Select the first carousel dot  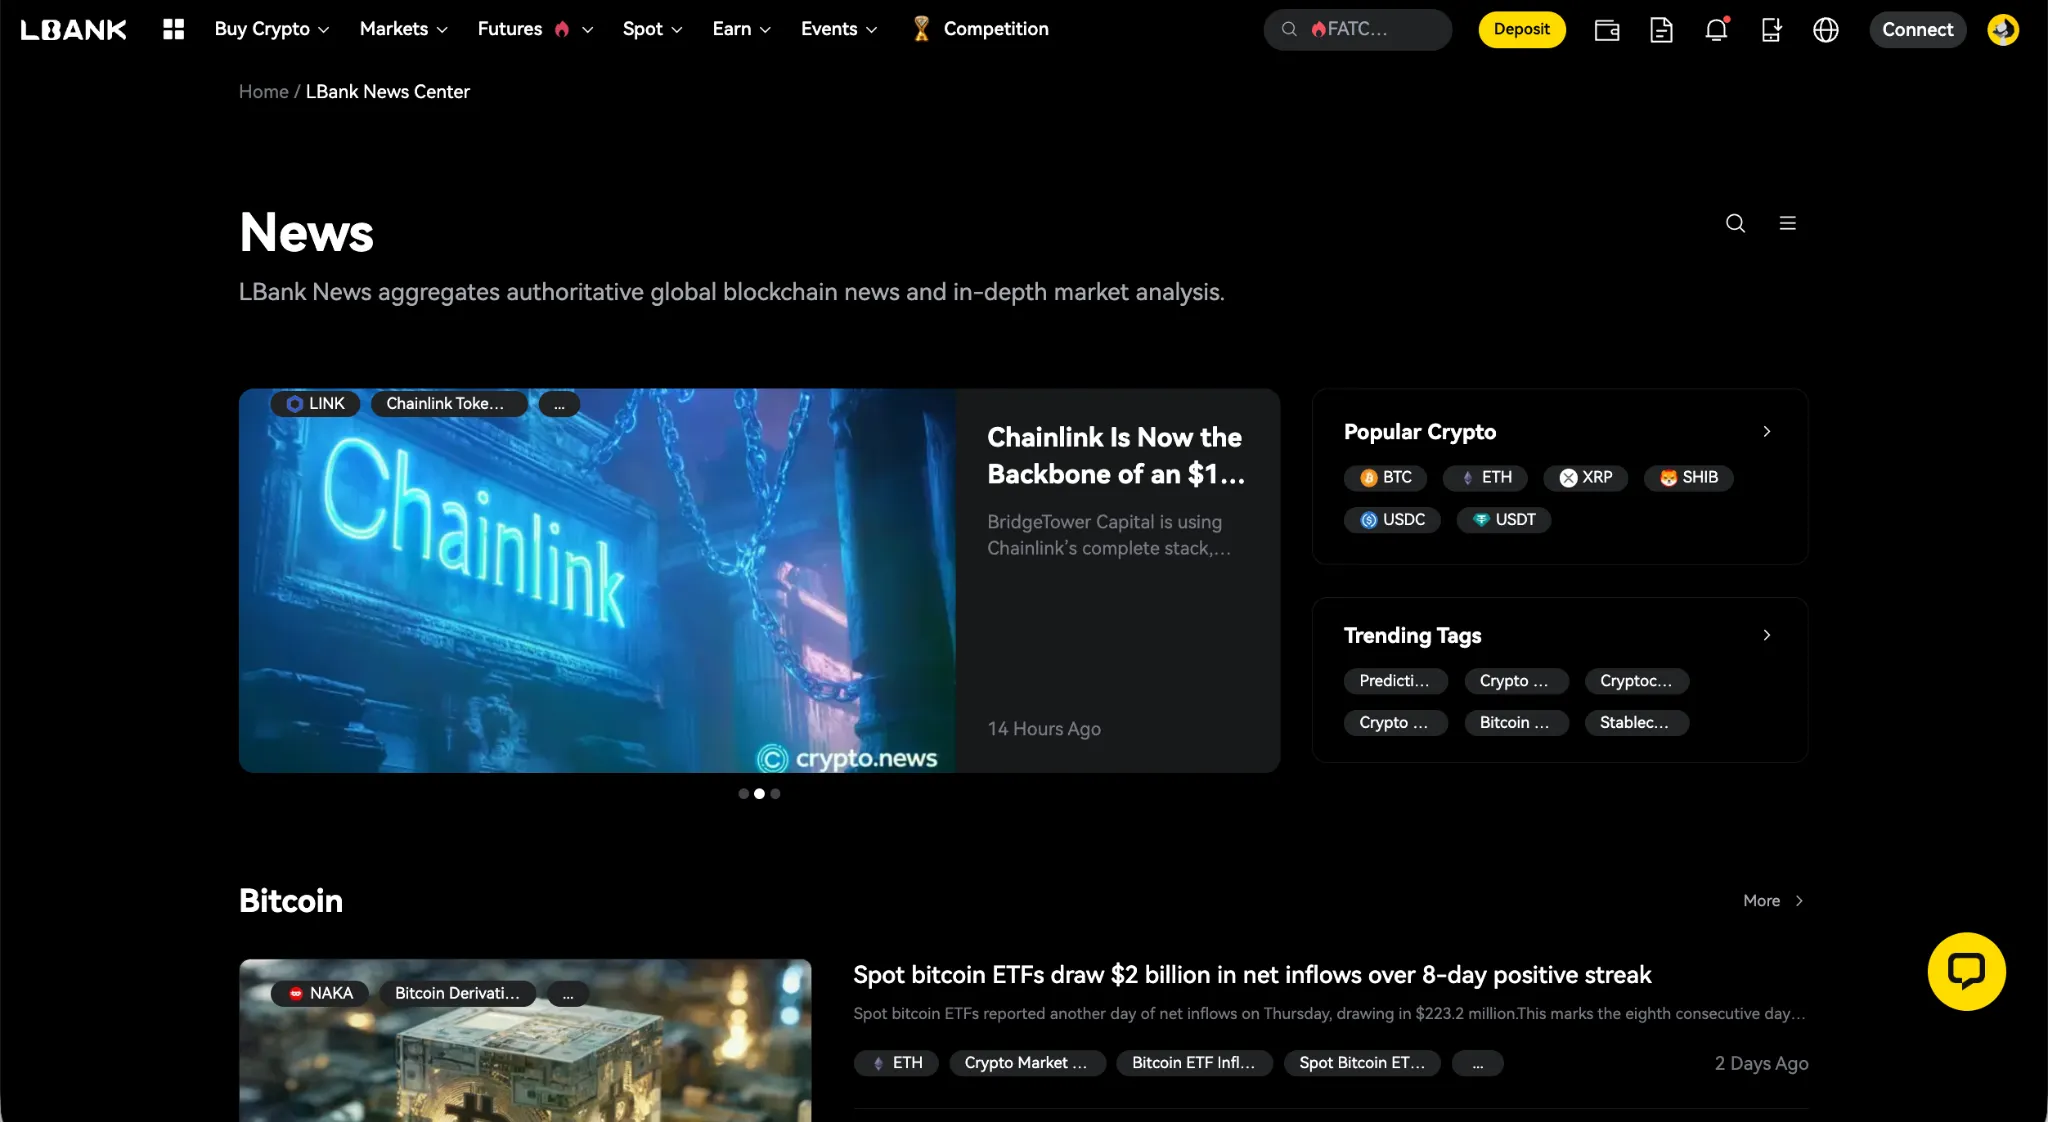click(743, 794)
